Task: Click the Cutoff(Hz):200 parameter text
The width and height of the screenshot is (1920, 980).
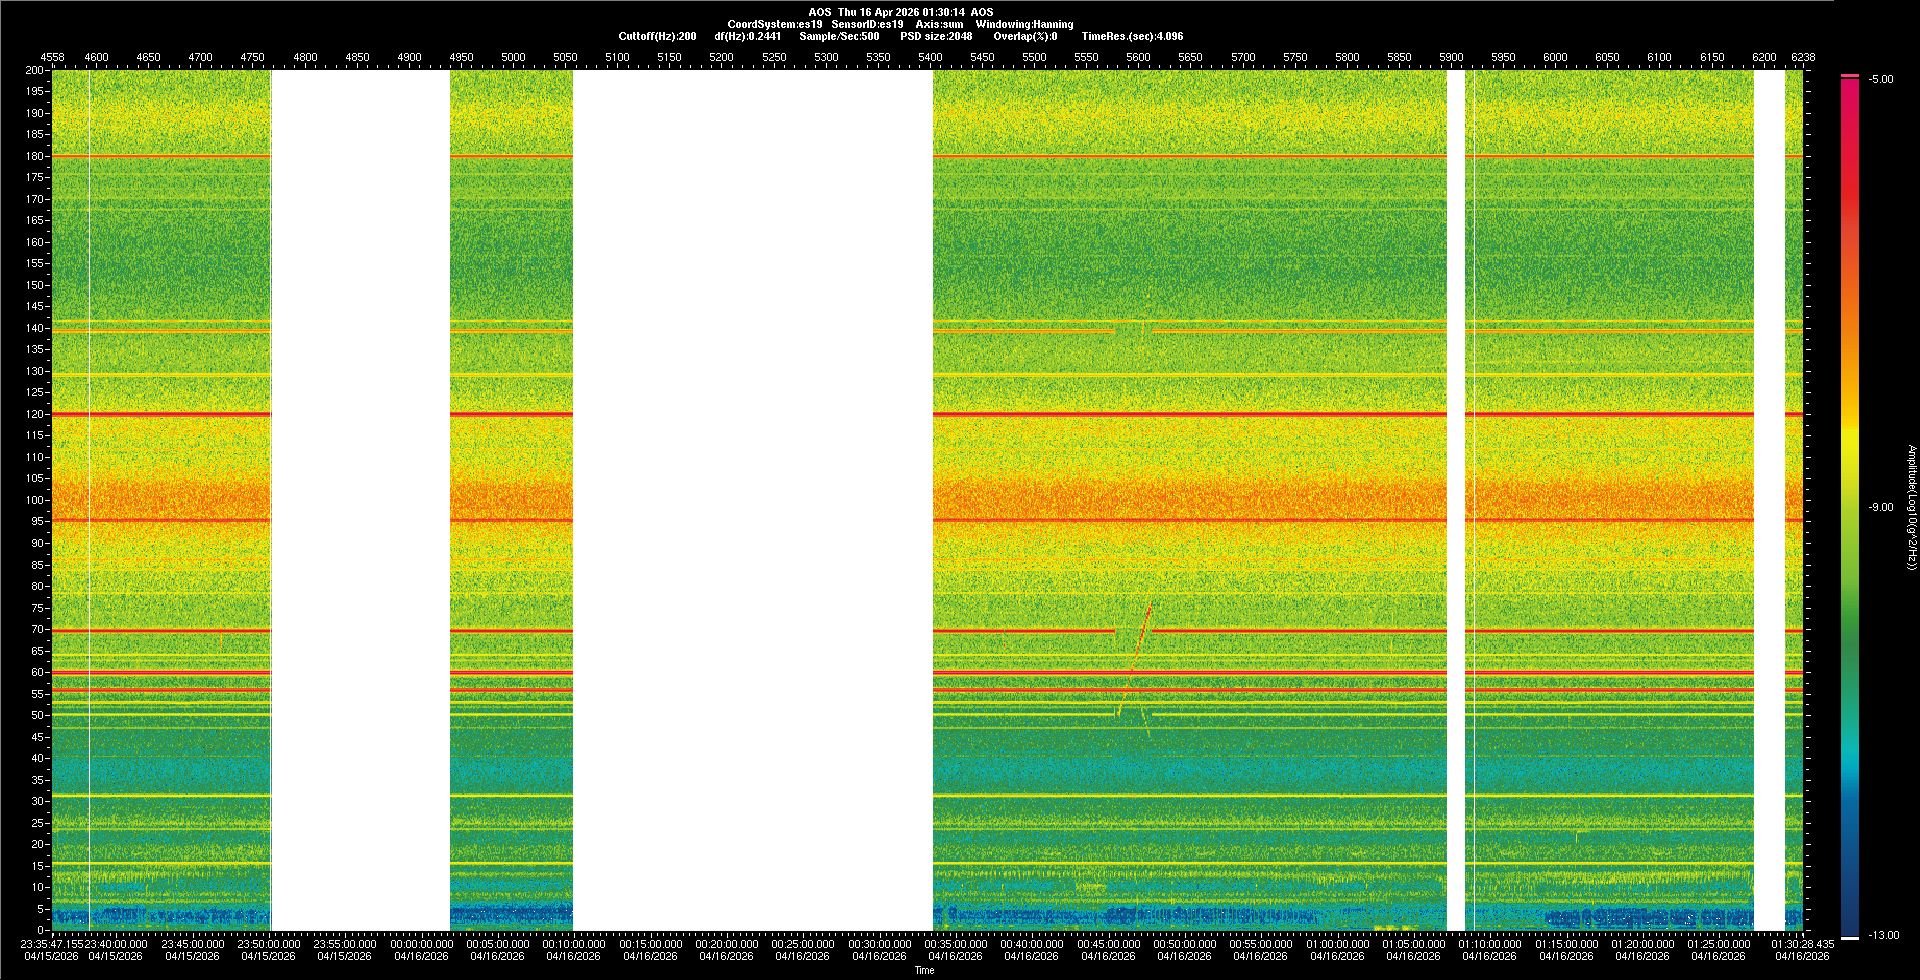Action: click(657, 37)
